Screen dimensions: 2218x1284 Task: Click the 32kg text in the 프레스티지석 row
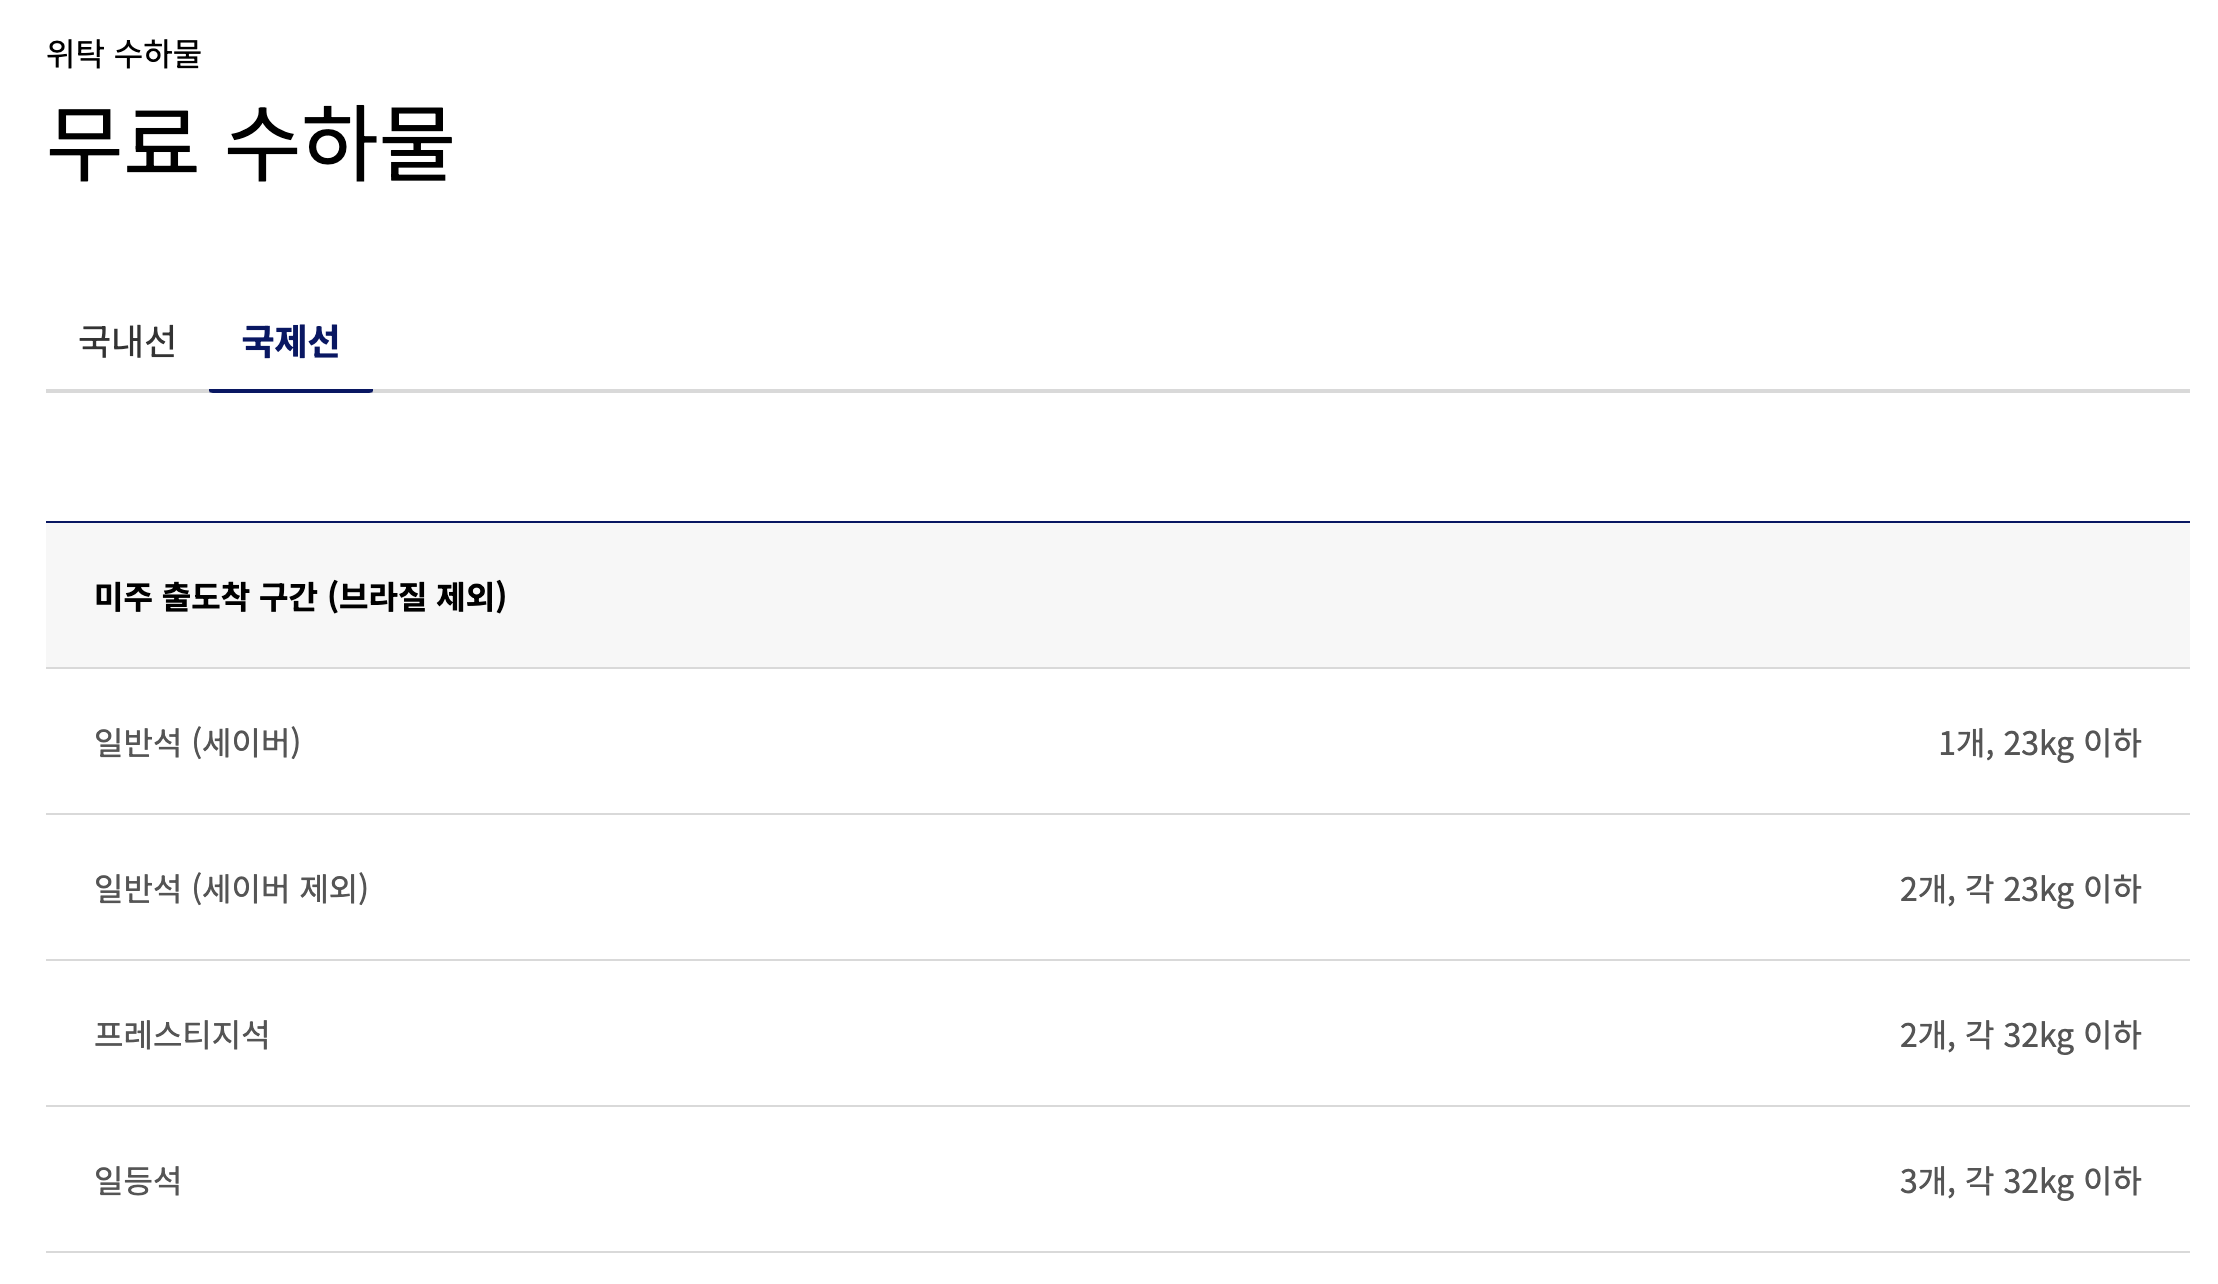tap(2039, 1036)
